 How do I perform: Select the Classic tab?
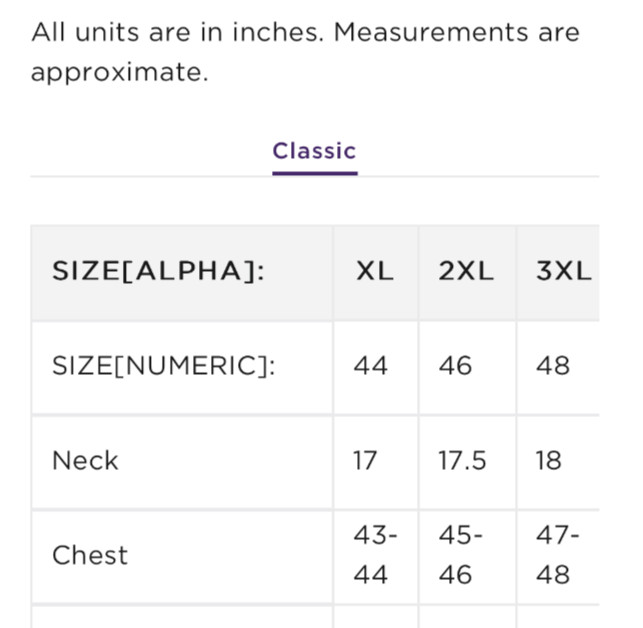(x=314, y=151)
